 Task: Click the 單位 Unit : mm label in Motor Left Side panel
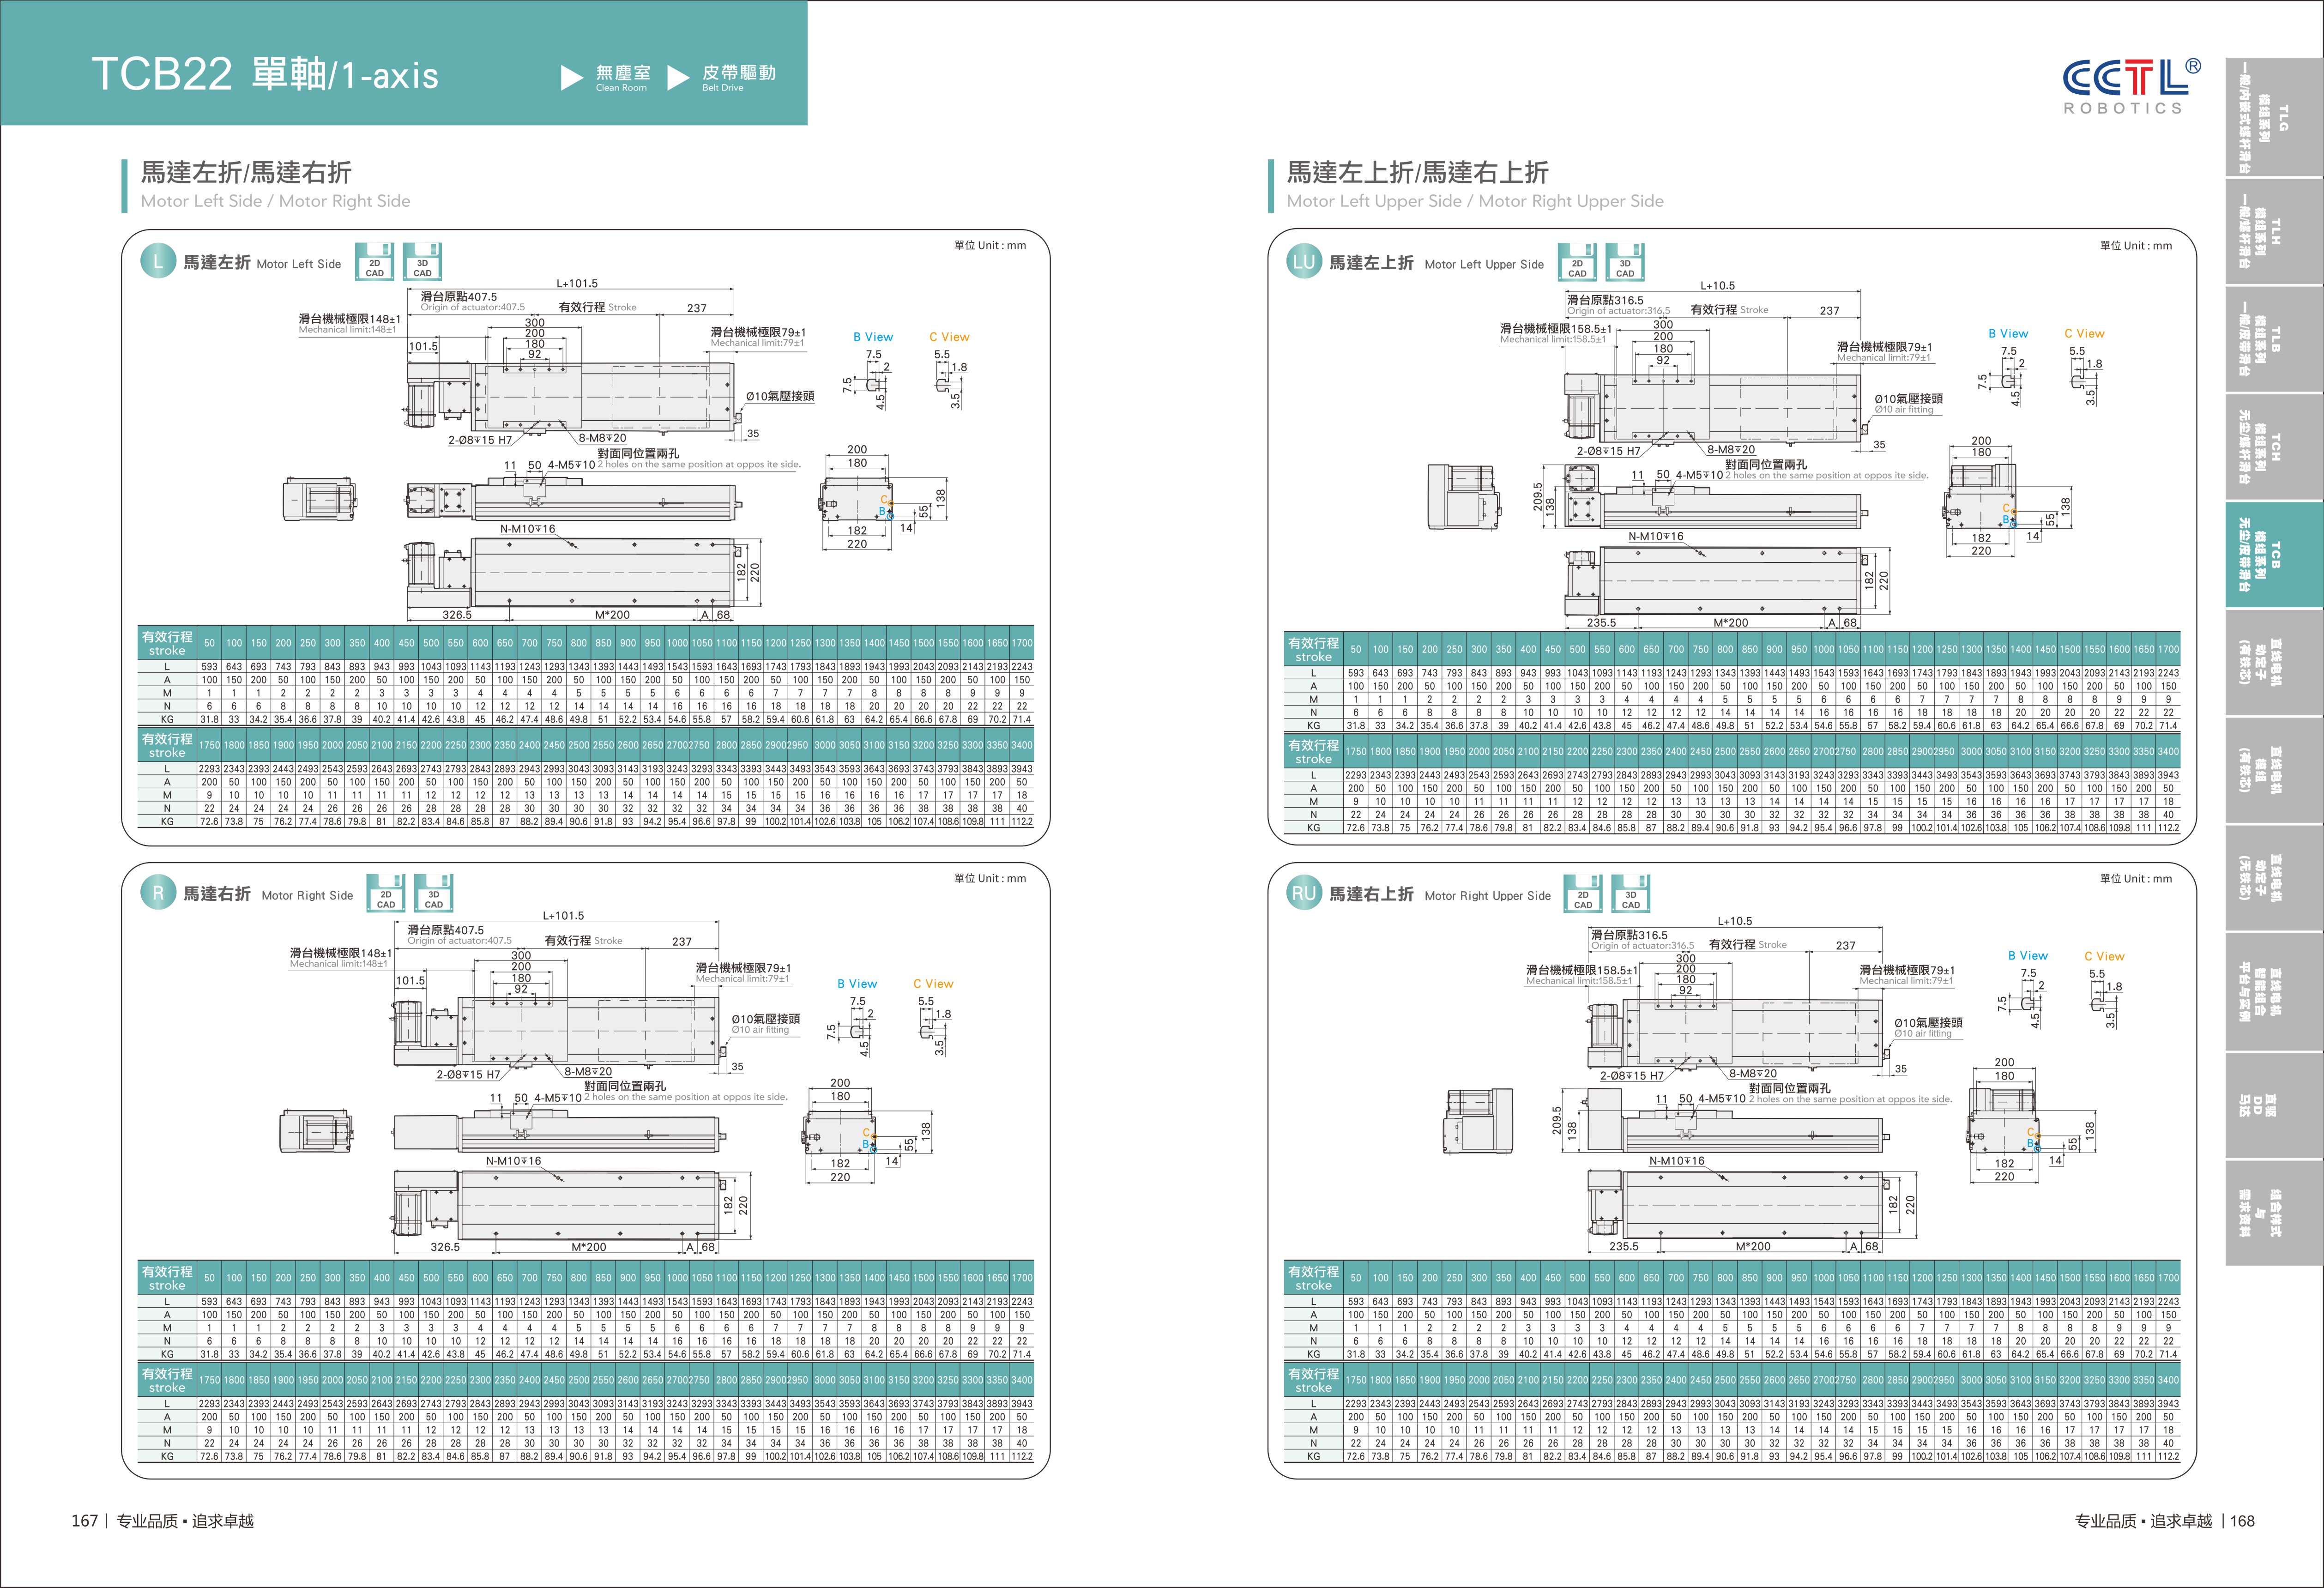(990, 245)
